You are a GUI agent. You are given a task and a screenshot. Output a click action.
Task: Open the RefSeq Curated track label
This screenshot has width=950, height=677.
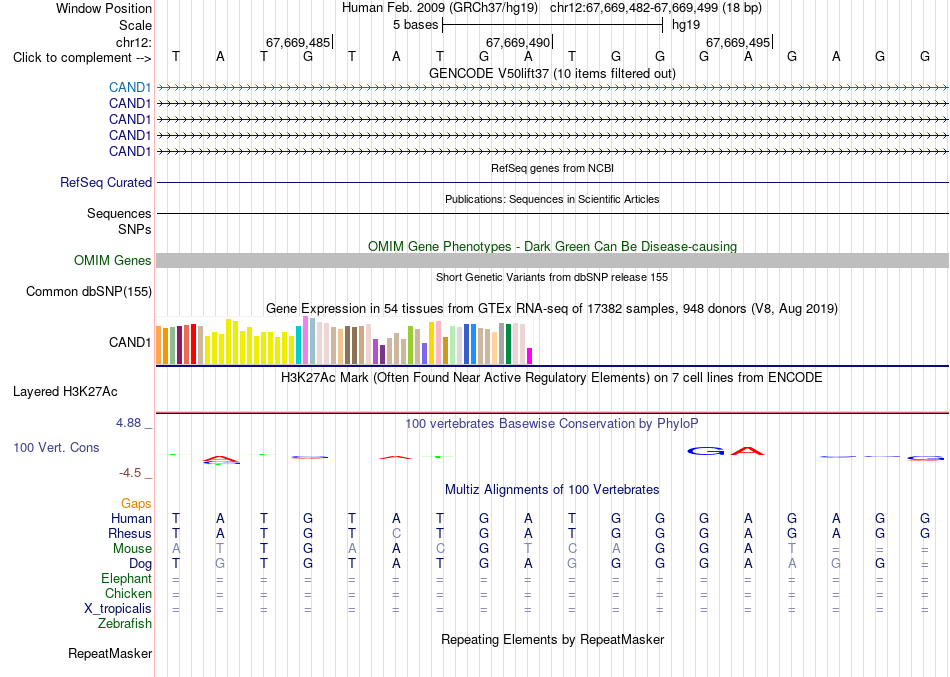[106, 182]
